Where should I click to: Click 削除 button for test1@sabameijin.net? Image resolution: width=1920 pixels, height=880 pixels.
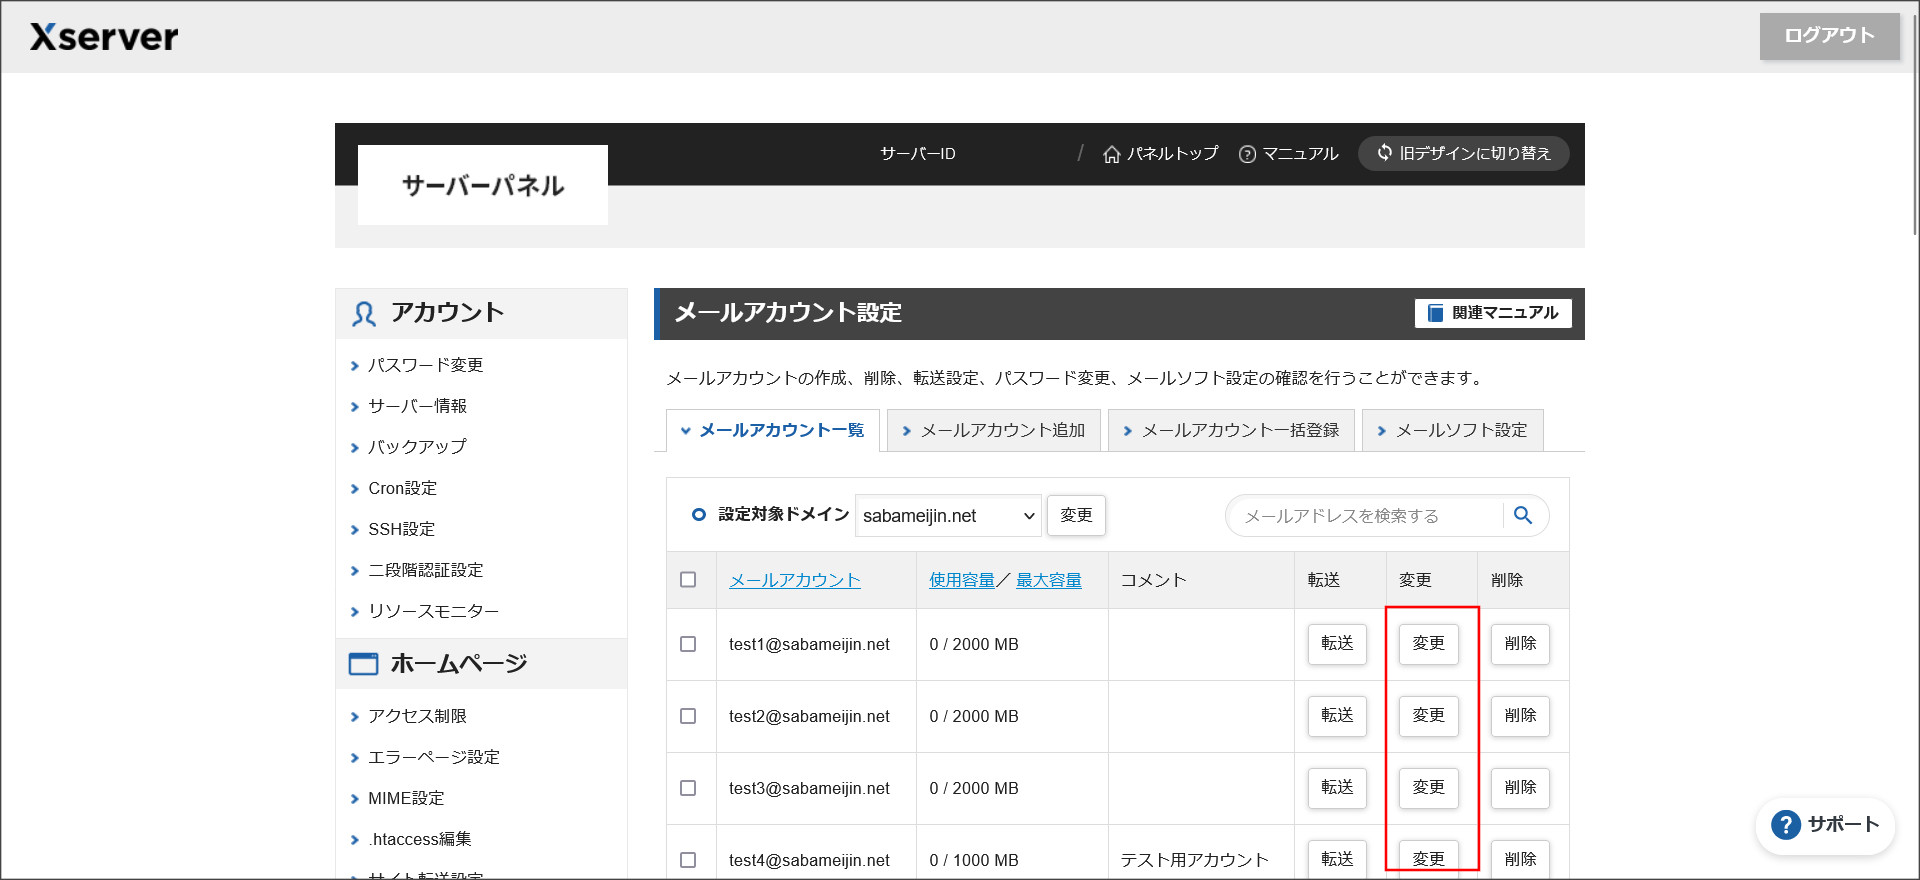click(x=1520, y=644)
